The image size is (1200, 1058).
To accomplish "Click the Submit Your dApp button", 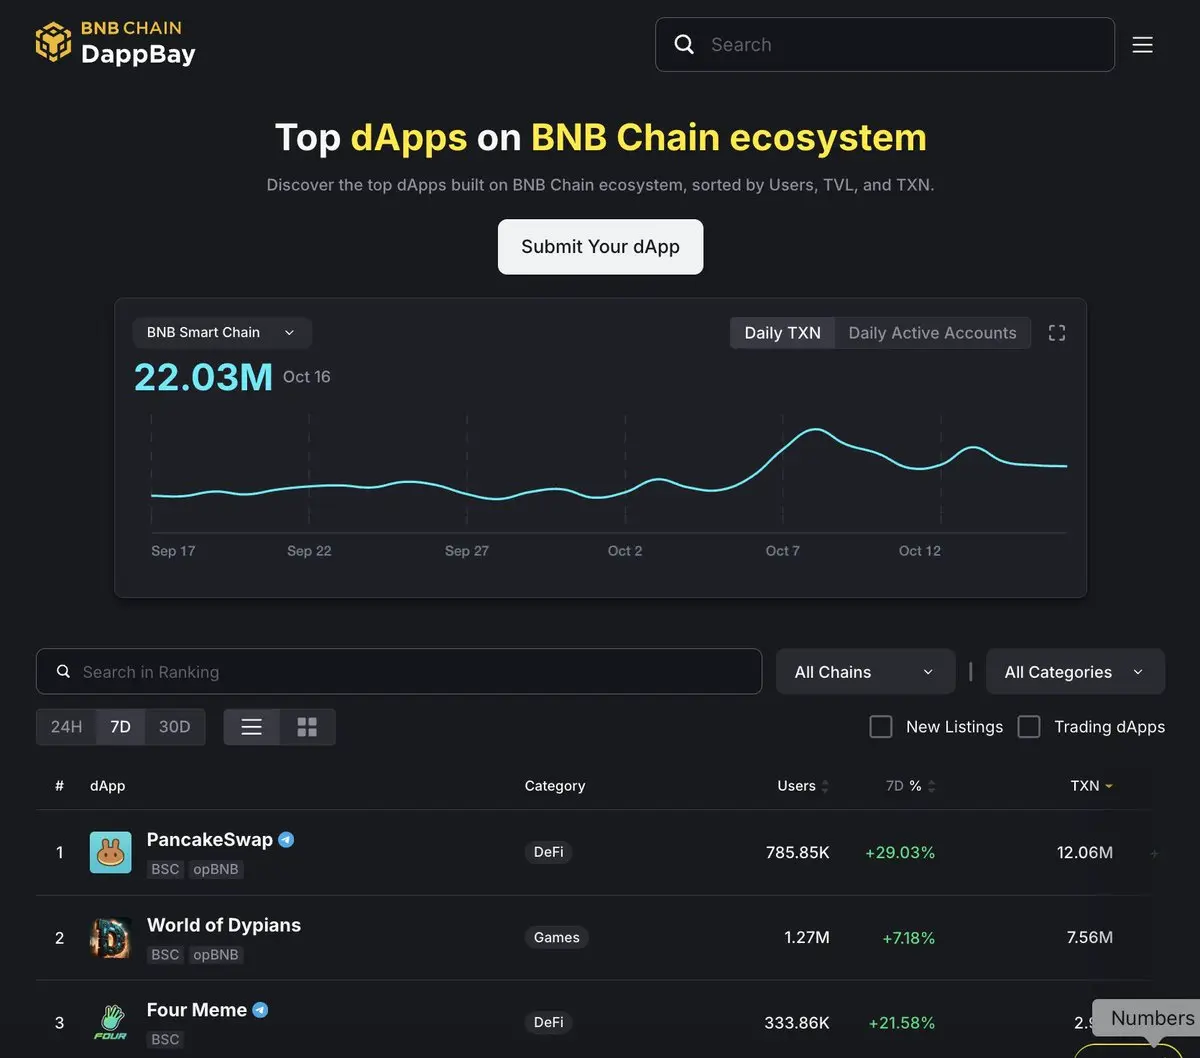I will 601,247.
